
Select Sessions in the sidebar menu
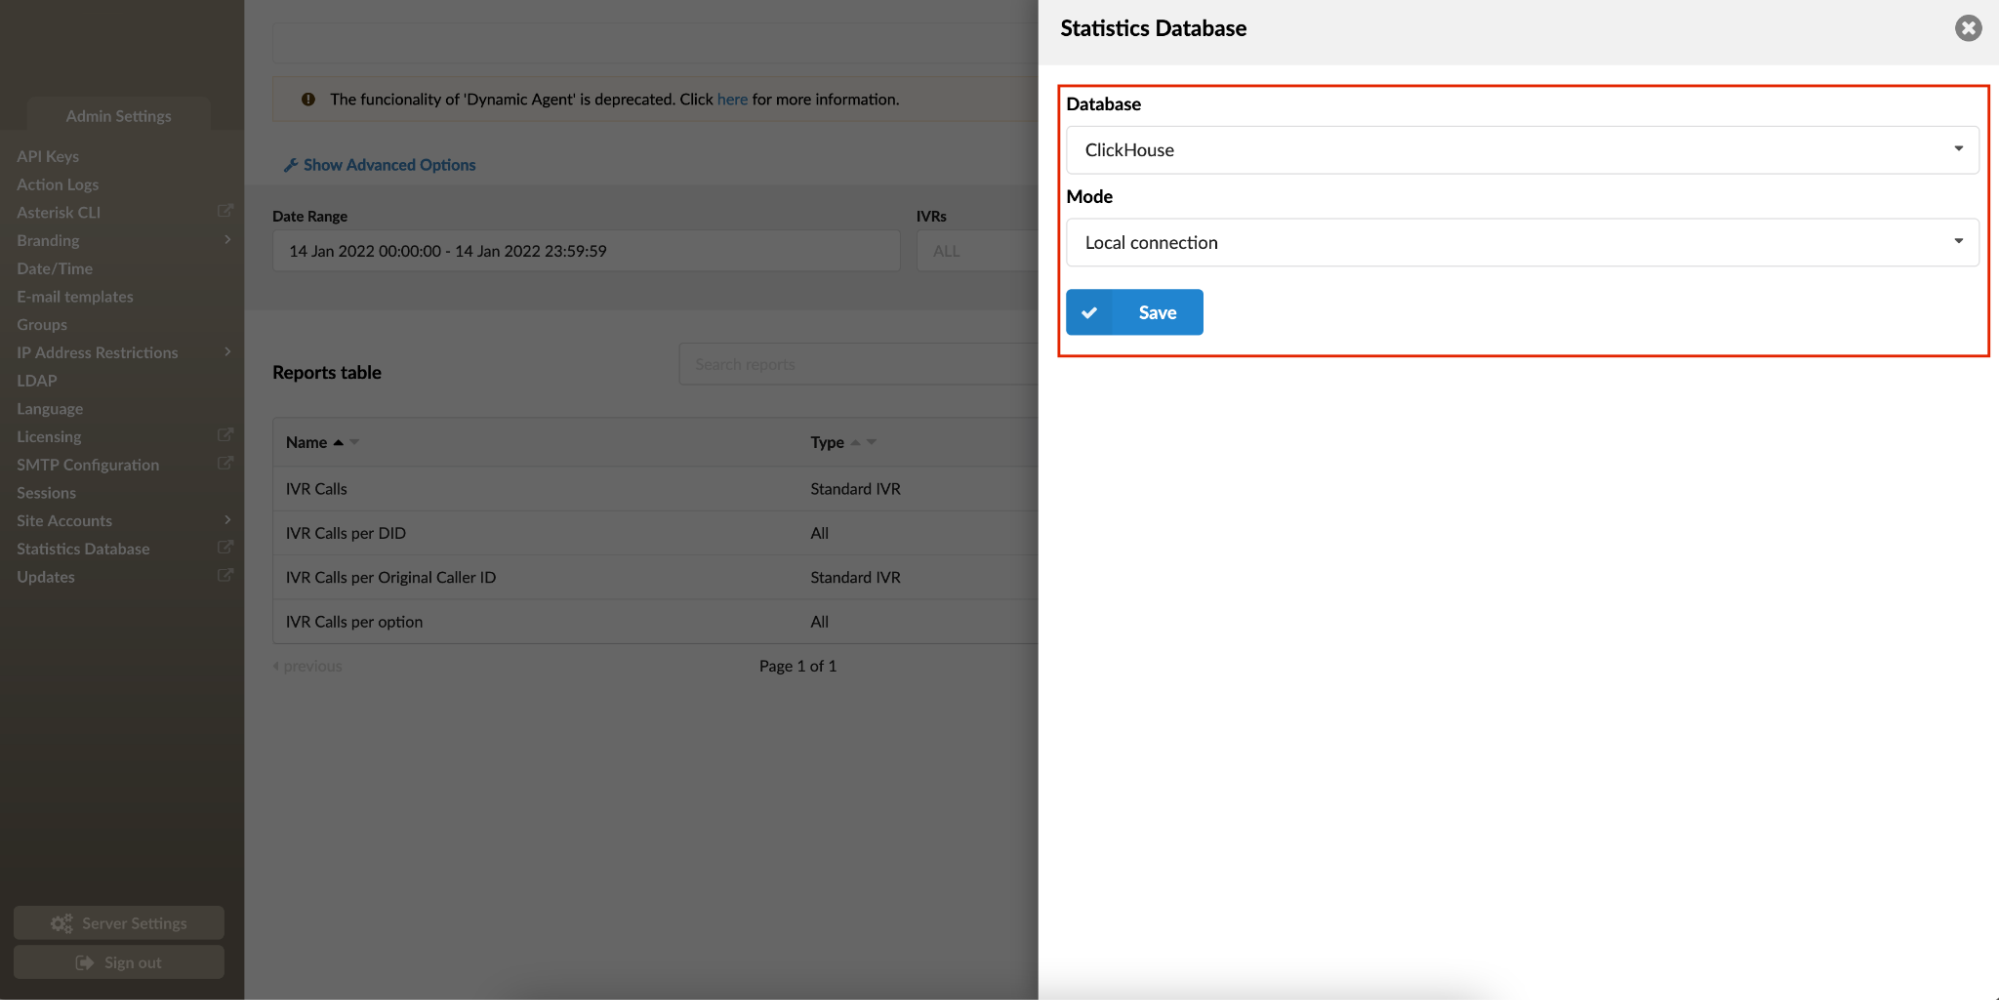[x=46, y=492]
